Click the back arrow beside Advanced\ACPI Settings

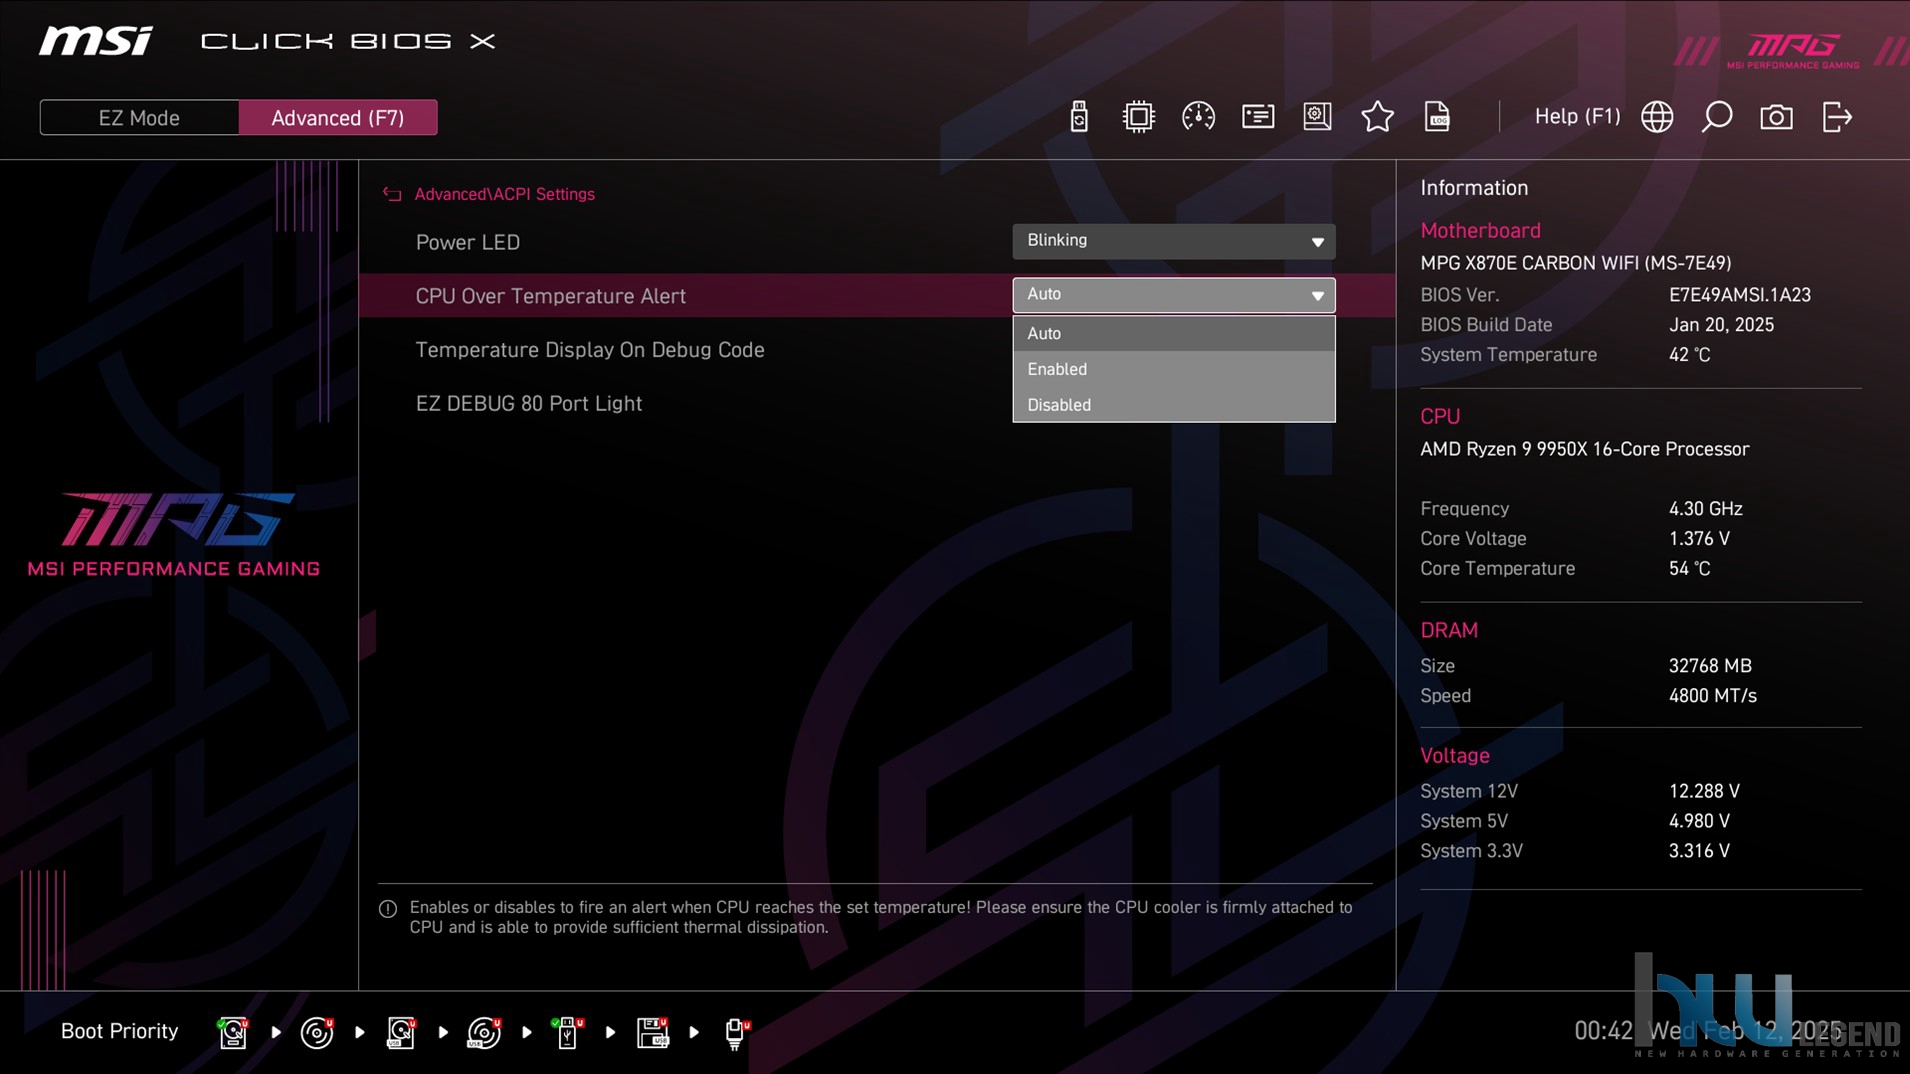pyautogui.click(x=392, y=194)
